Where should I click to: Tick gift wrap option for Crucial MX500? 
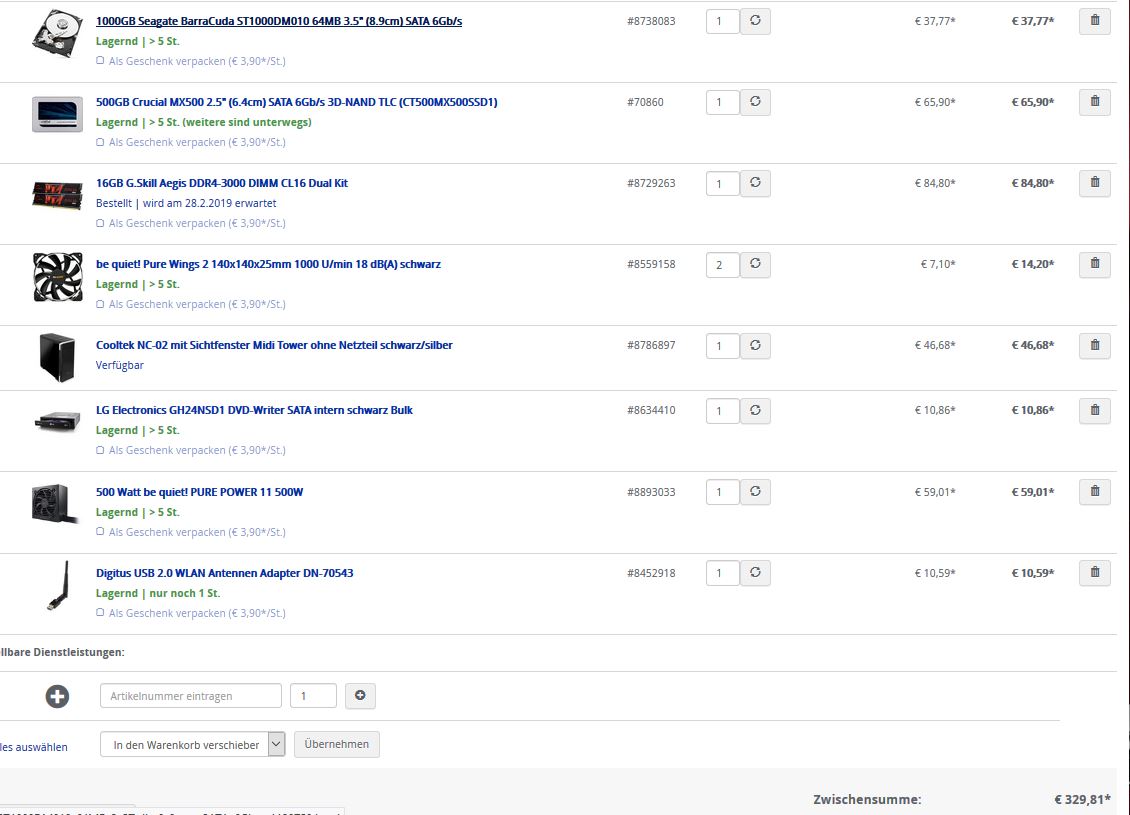[100, 142]
